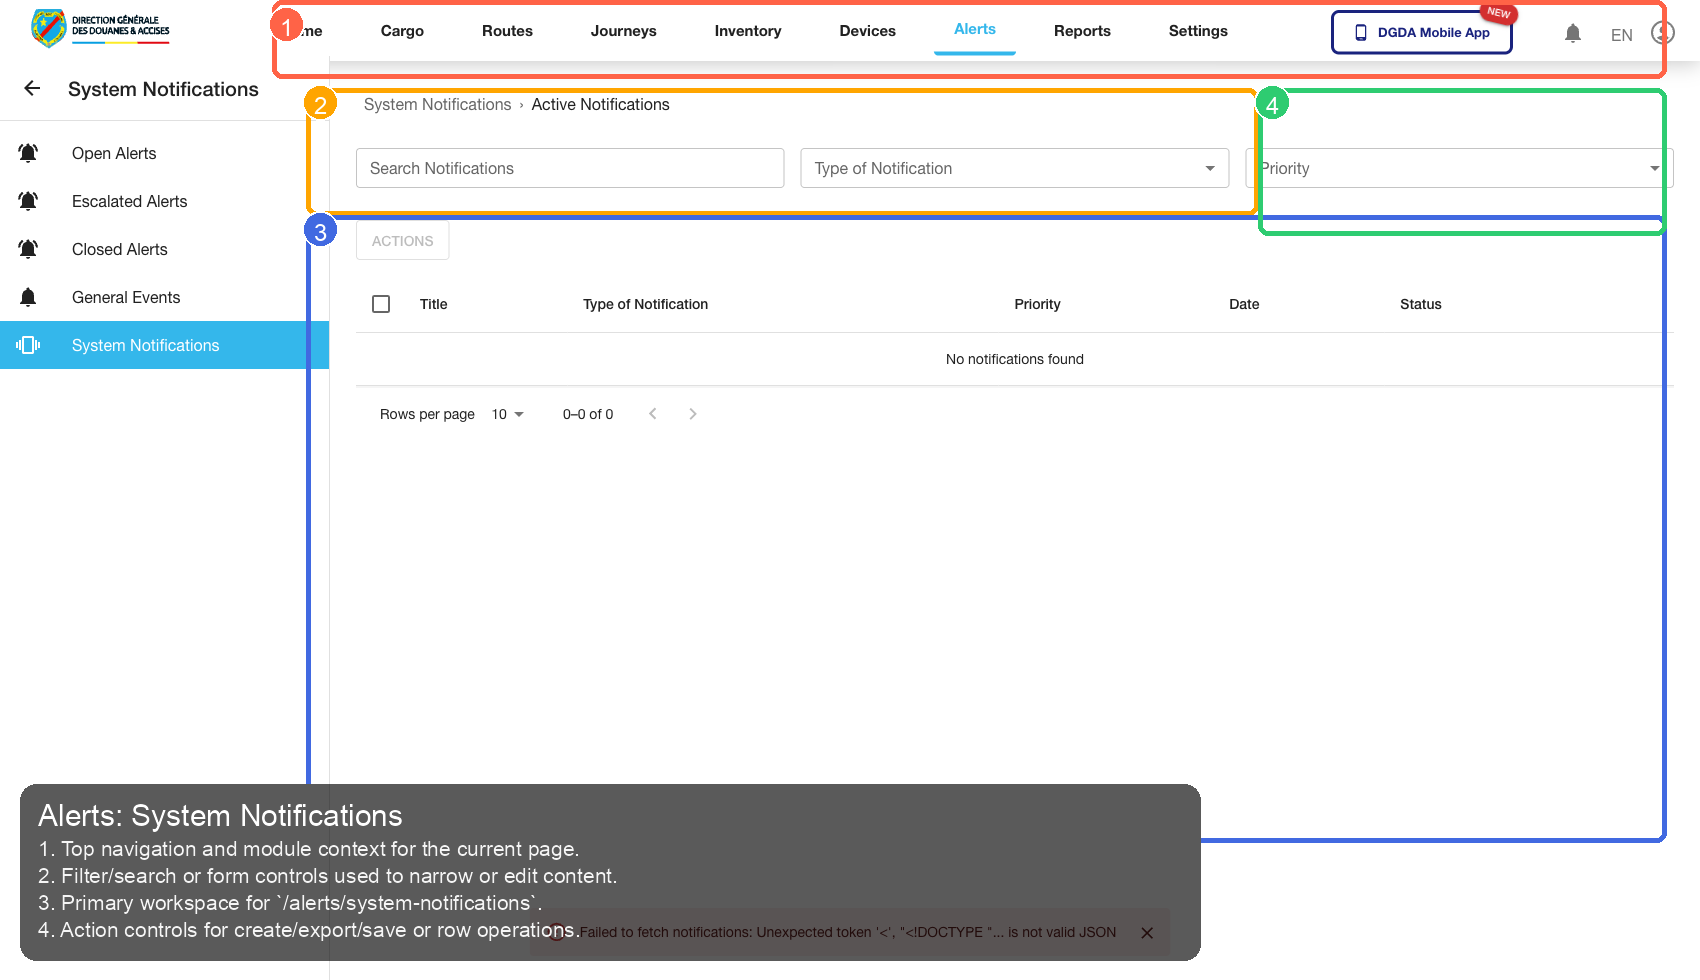Open the DGDA Mobile App button
Viewport: 1700px width, 980px height.
pyautogui.click(x=1421, y=32)
